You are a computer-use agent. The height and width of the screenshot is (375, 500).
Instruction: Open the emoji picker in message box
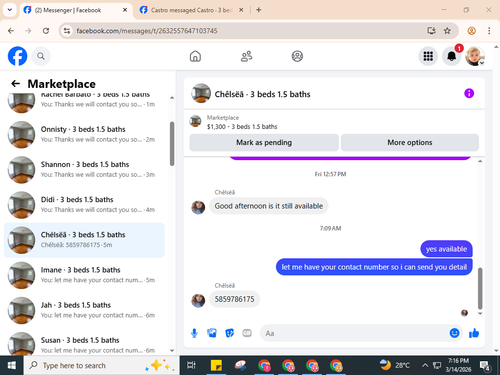[x=454, y=333]
